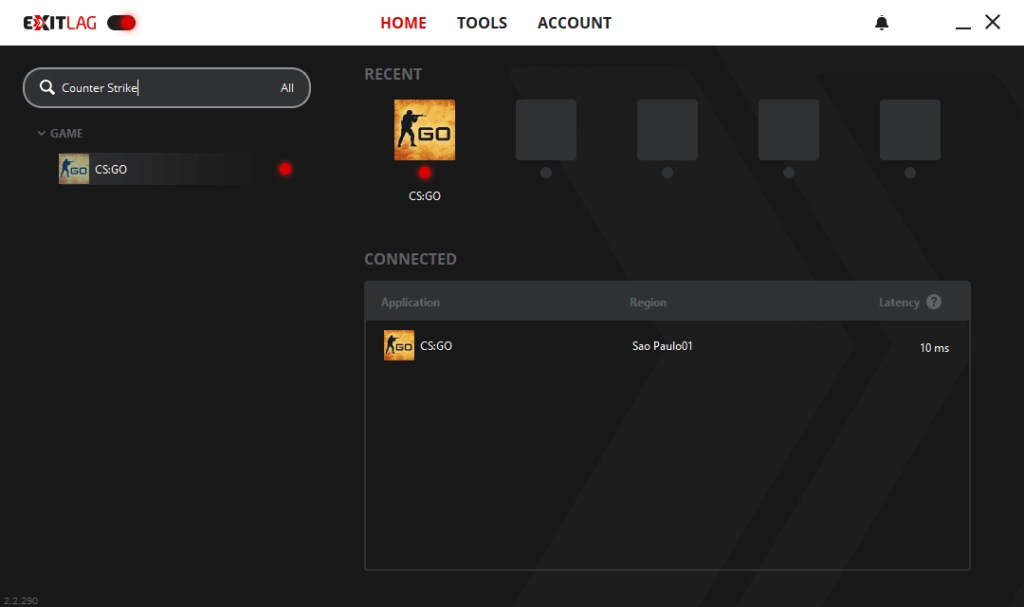Switch to the TOOLS tab
The width and height of the screenshot is (1024, 607).
click(x=482, y=22)
